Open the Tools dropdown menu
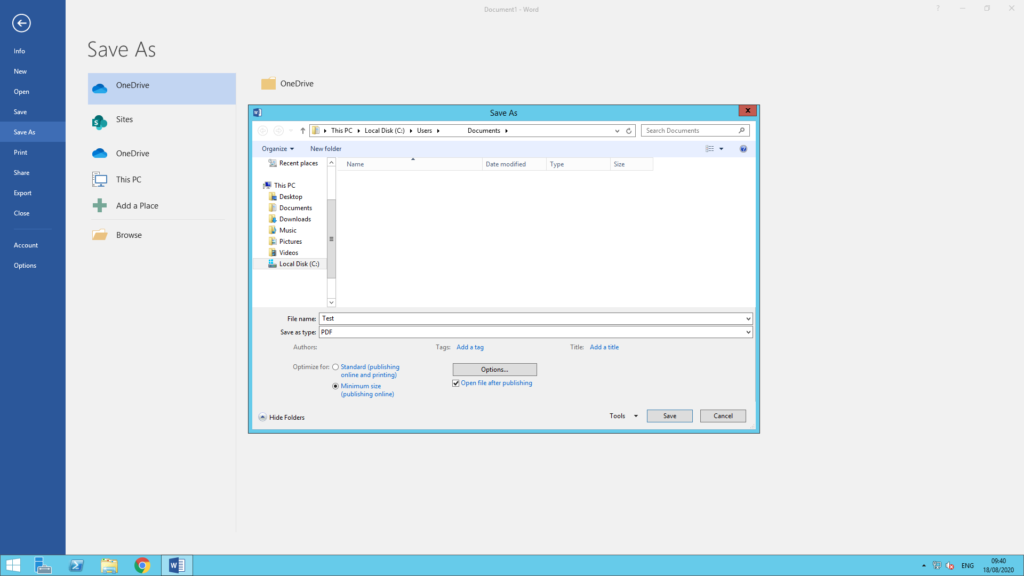 (624, 416)
